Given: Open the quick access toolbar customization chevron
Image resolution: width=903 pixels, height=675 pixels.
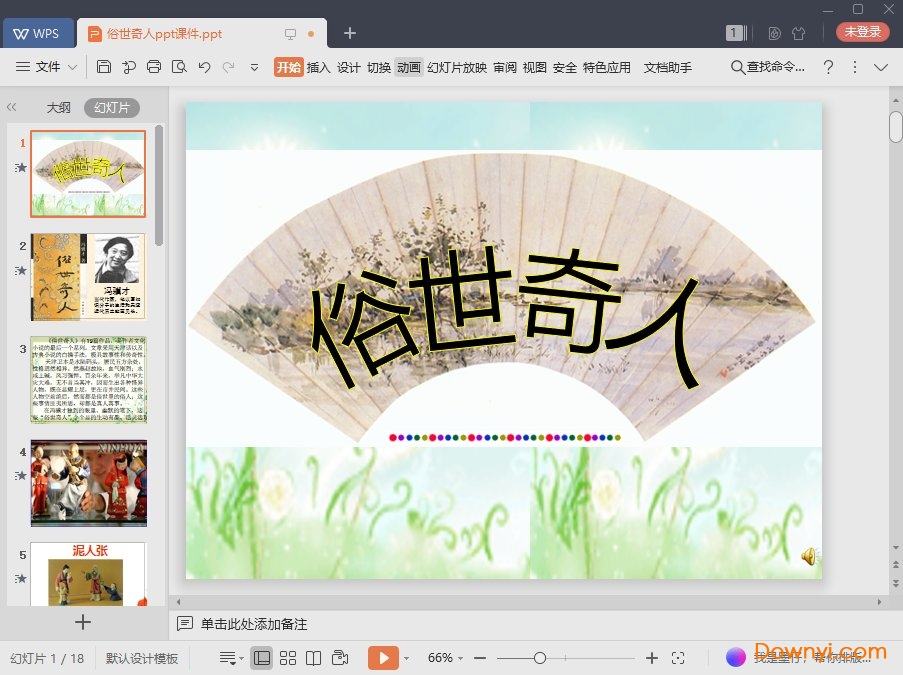Looking at the screenshot, I should 253,68.
